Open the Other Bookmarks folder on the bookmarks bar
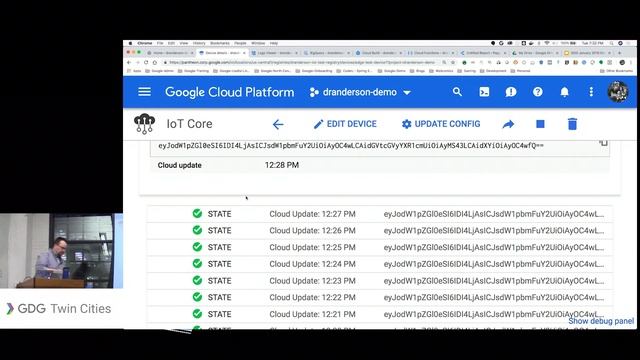Screen dimensions: 640x360 click(x=616, y=71)
